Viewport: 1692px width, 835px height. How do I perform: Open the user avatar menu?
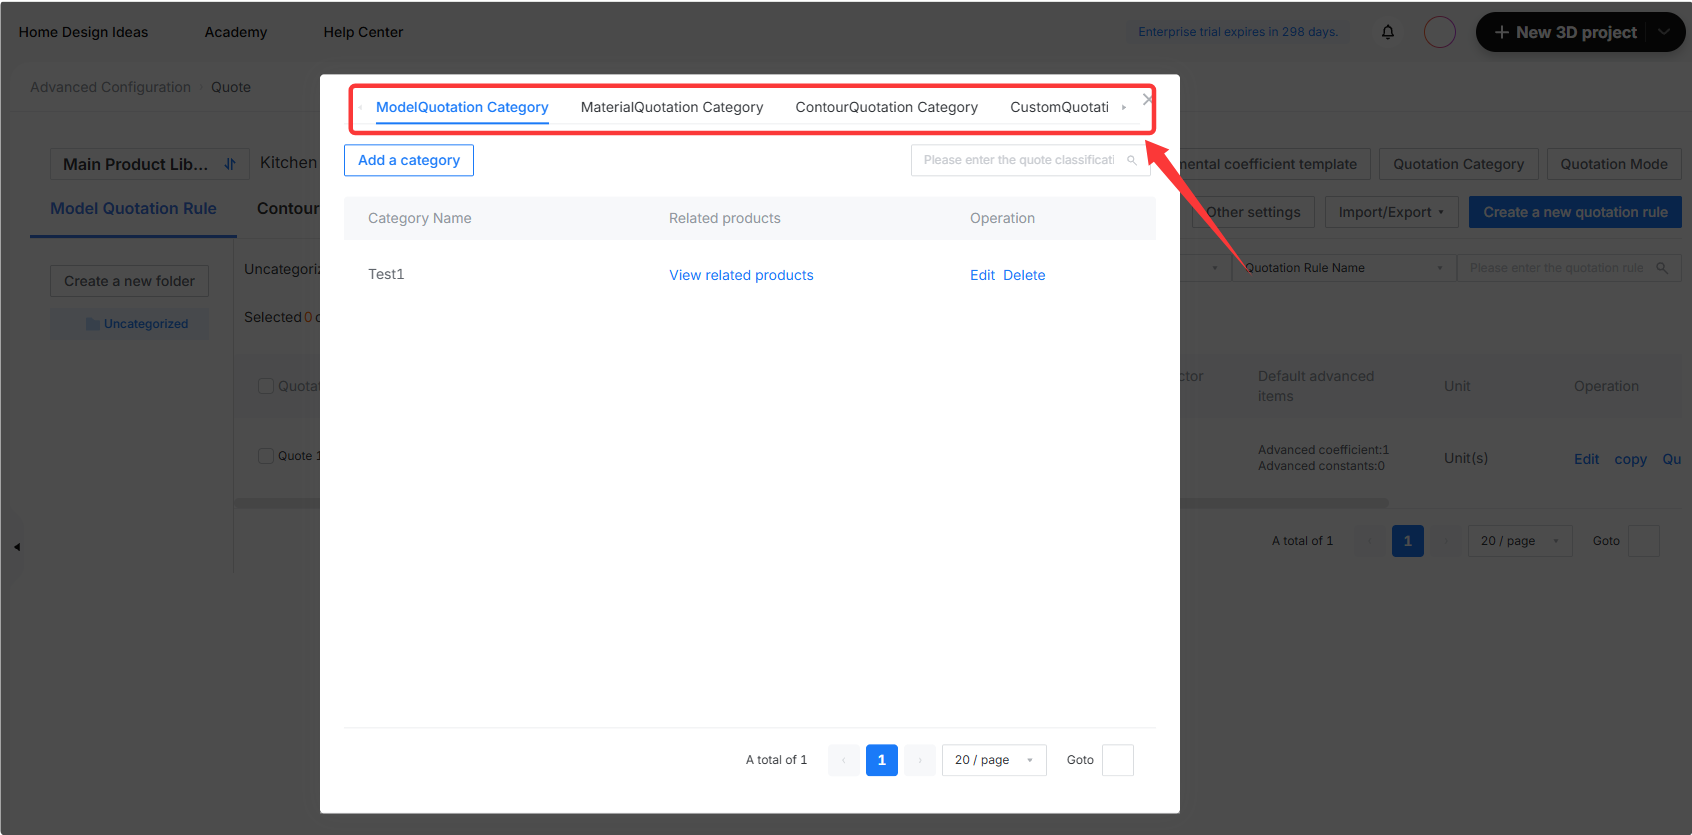tap(1440, 32)
